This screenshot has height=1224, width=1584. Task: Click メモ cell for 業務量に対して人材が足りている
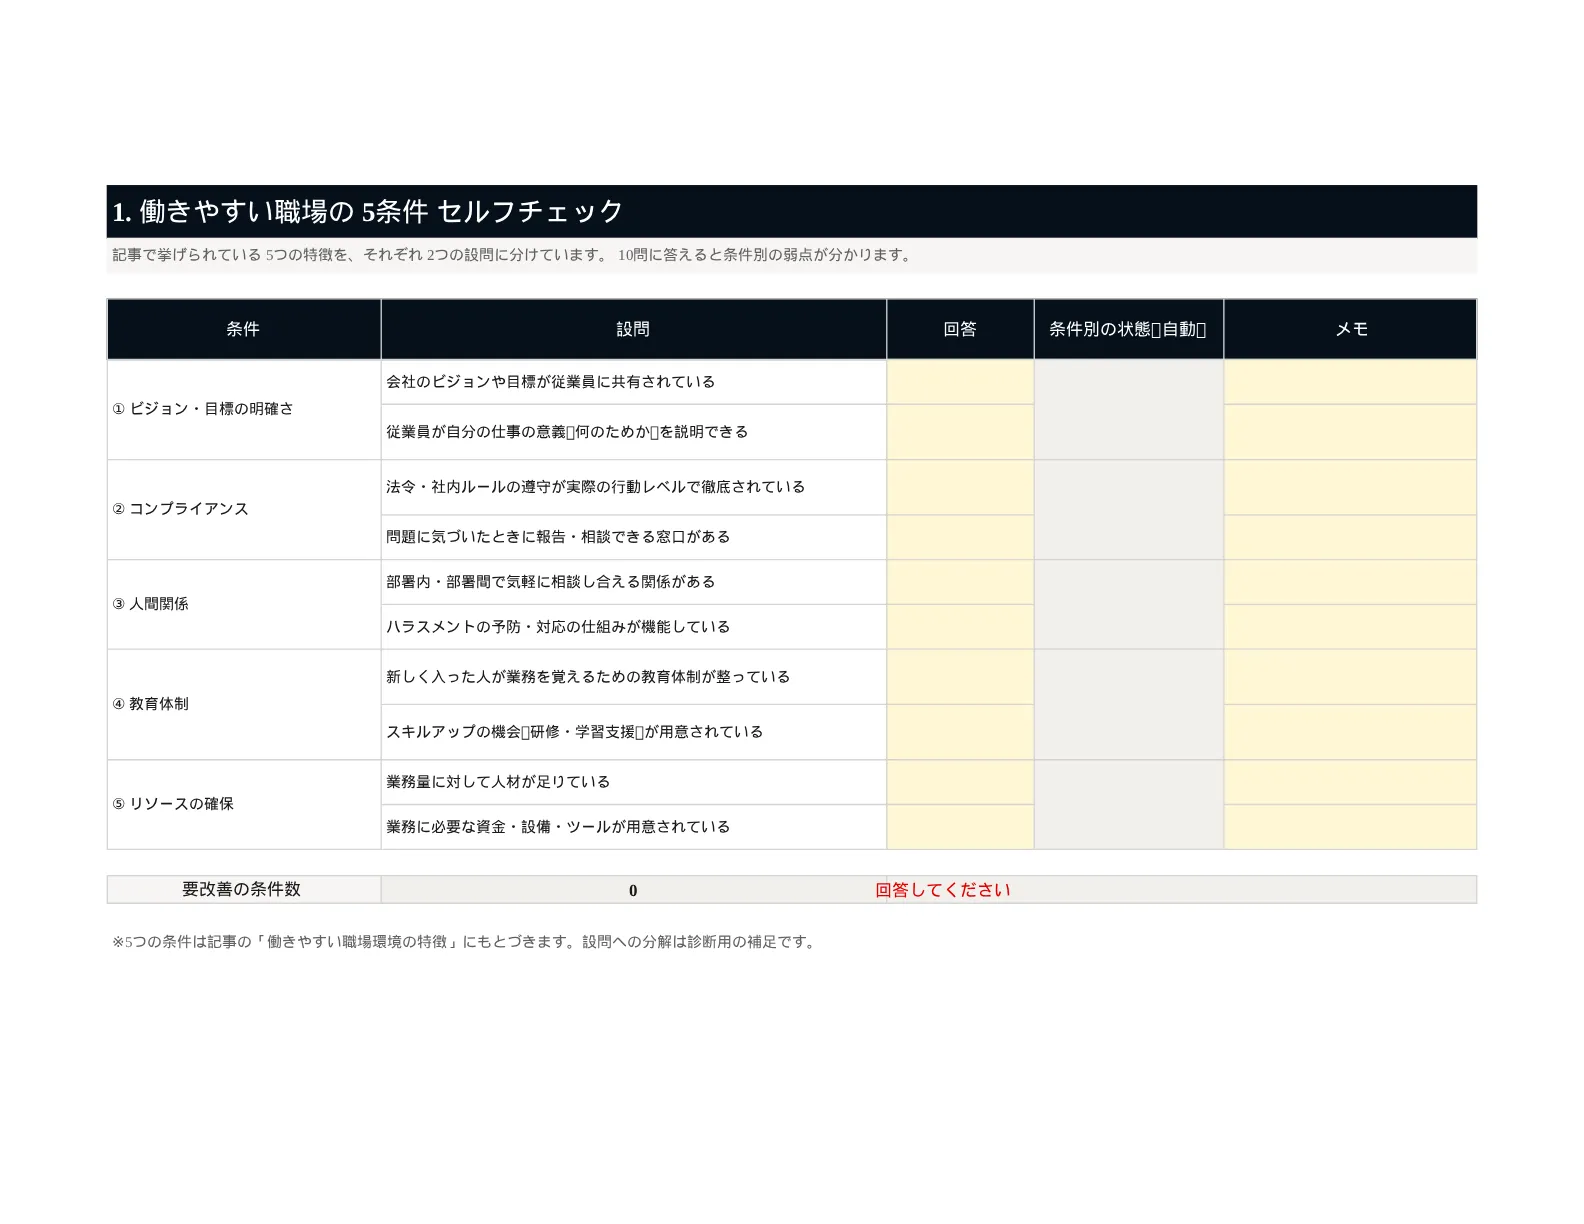(x=1351, y=782)
